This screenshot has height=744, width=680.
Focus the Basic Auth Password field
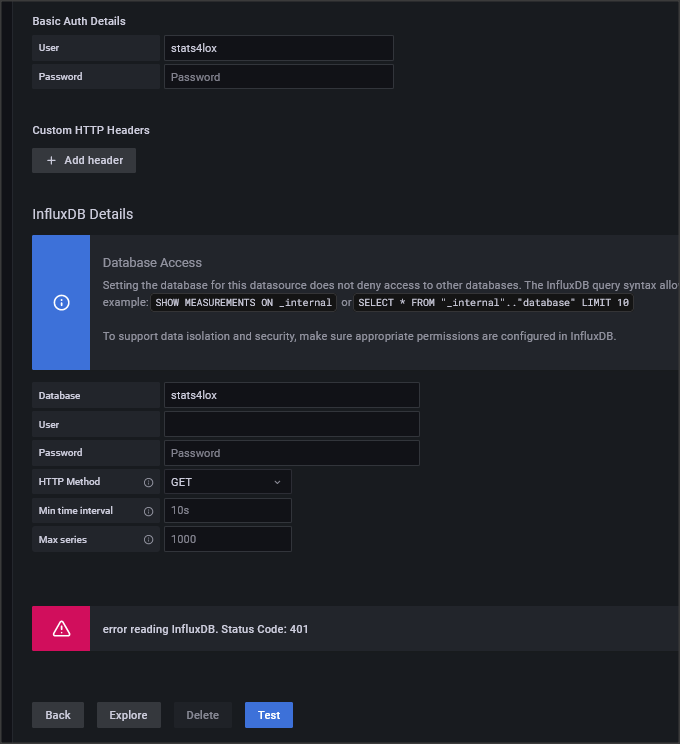[x=279, y=77]
